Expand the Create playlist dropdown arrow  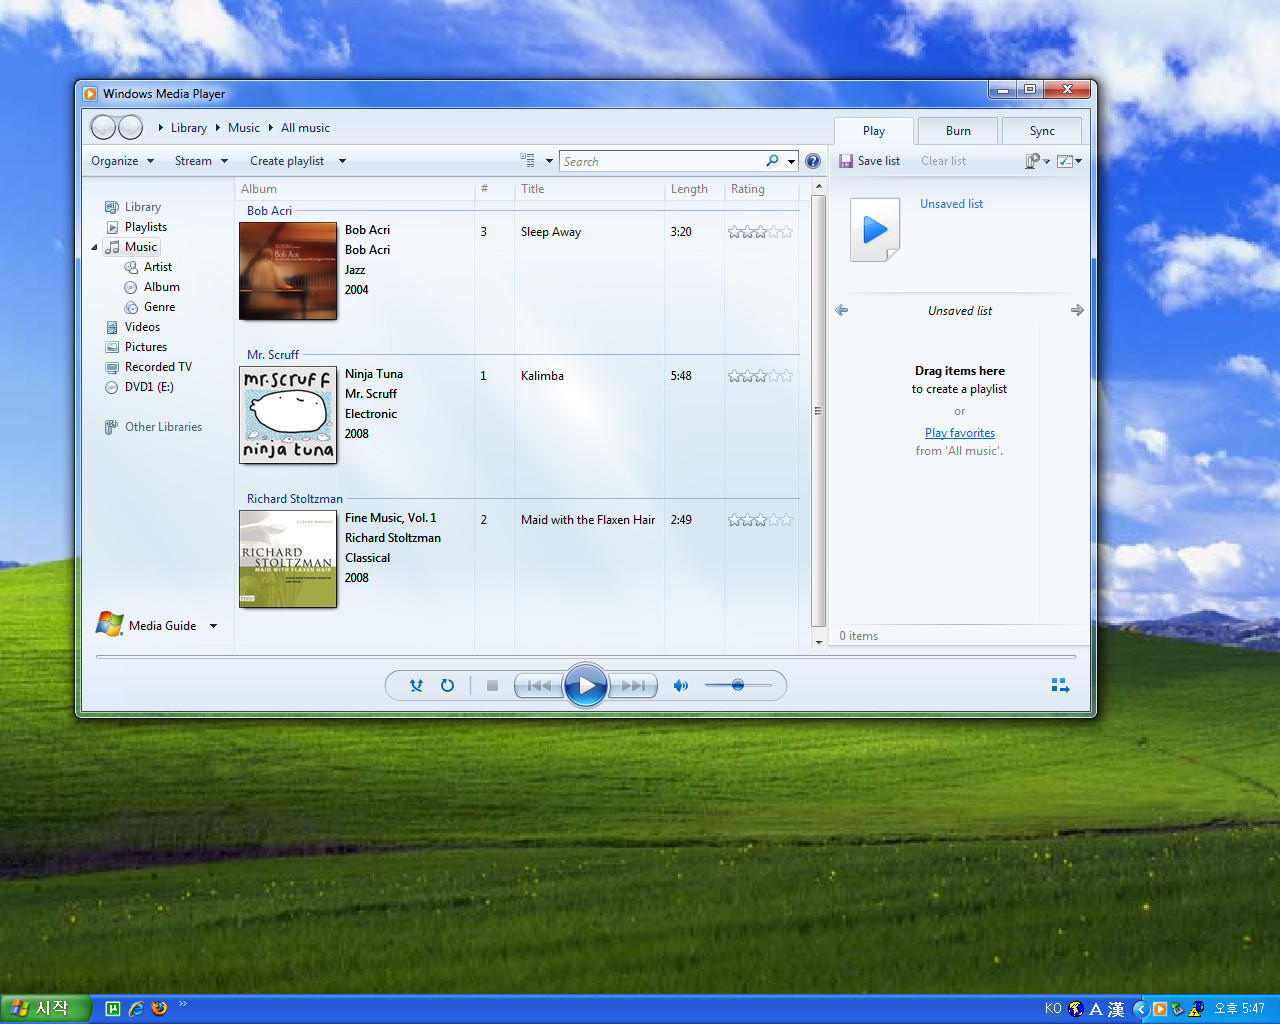(x=342, y=161)
